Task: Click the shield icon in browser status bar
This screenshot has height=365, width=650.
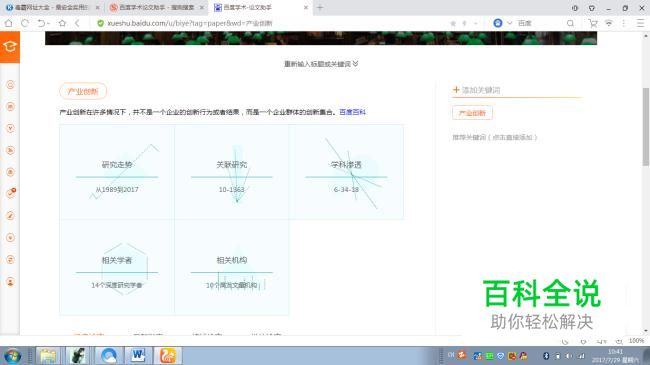Action: coord(583,342)
